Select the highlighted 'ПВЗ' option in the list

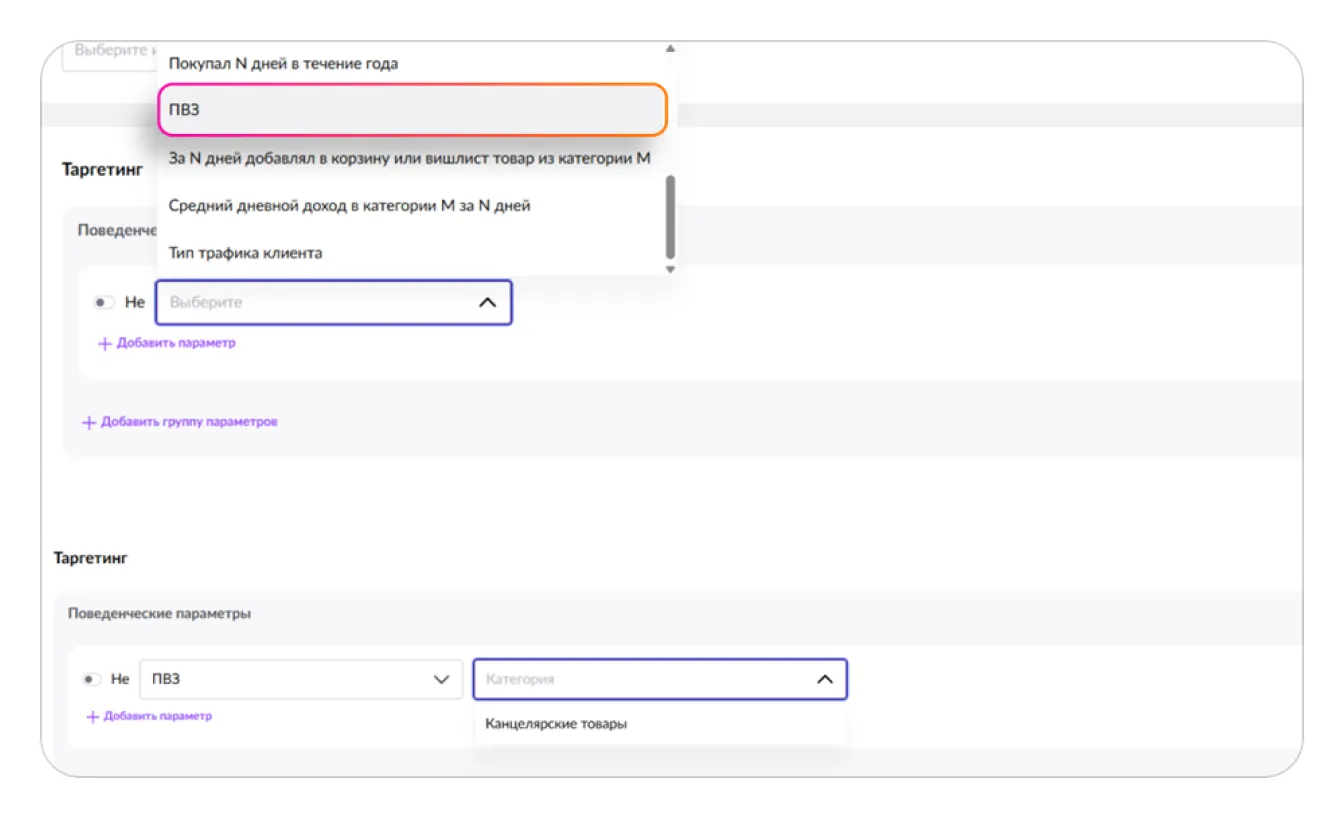411,110
